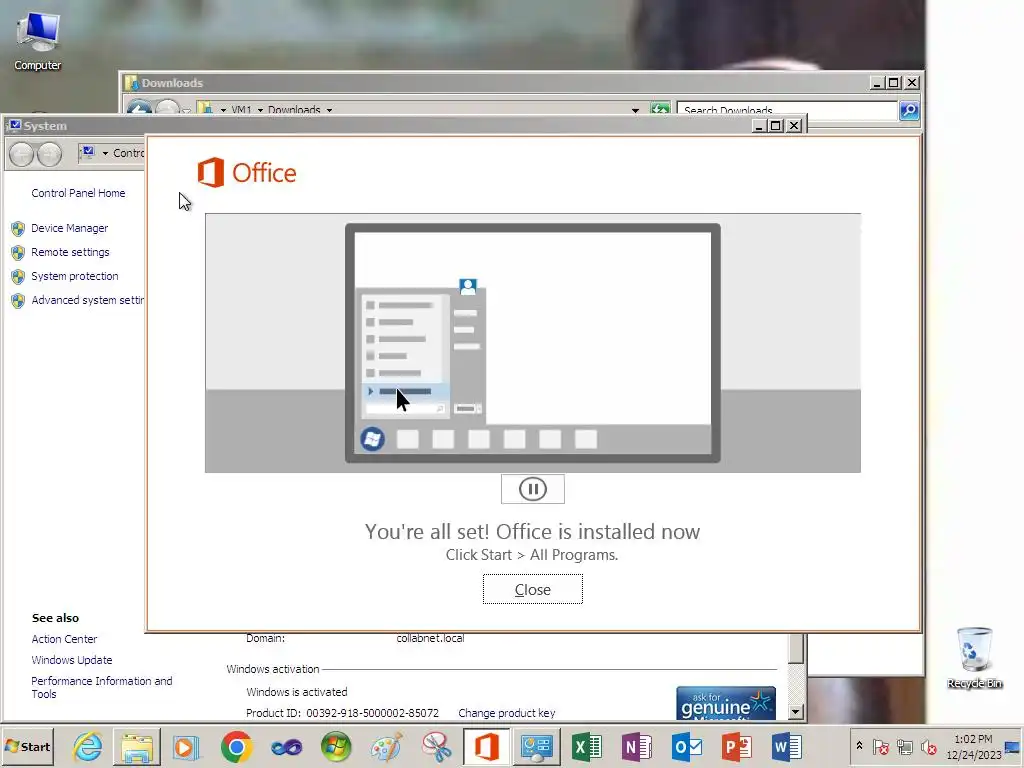This screenshot has height=768, width=1024.
Task: Click the System window scrollbar thumb
Action: (796, 648)
